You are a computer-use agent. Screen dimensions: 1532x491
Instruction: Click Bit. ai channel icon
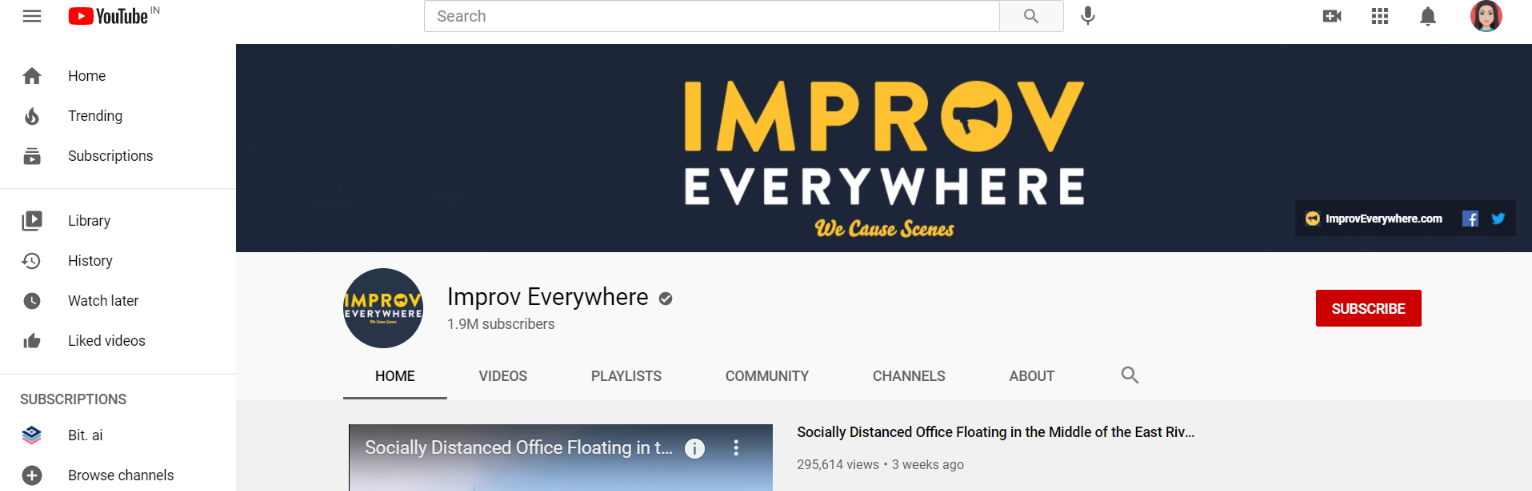32,435
